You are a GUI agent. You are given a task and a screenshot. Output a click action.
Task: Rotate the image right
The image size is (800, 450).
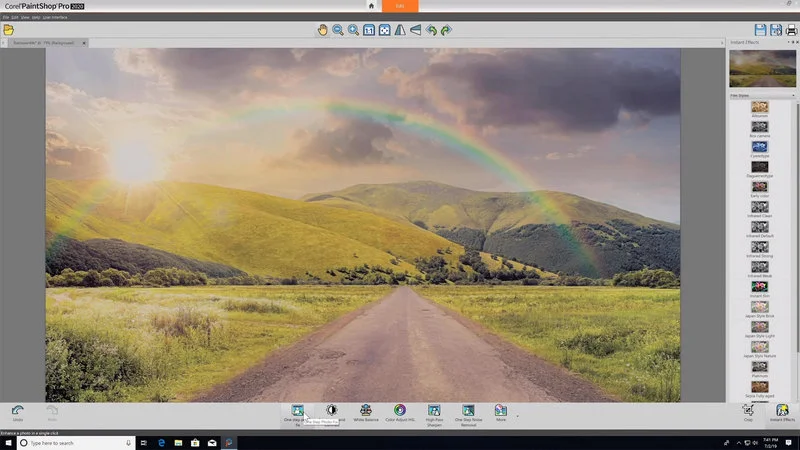446,30
